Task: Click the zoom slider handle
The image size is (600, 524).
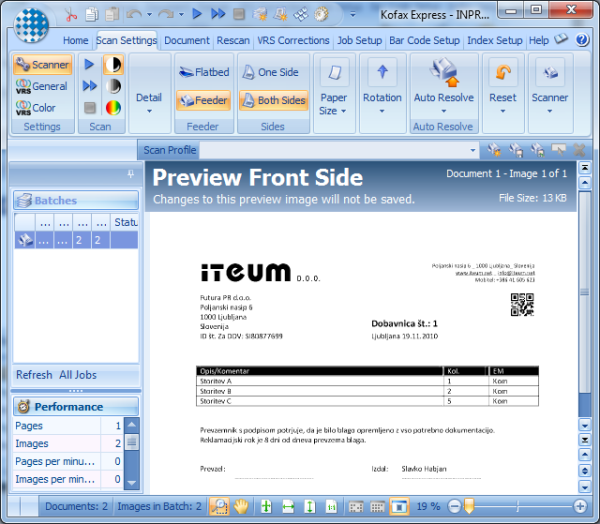Action: click(x=469, y=506)
